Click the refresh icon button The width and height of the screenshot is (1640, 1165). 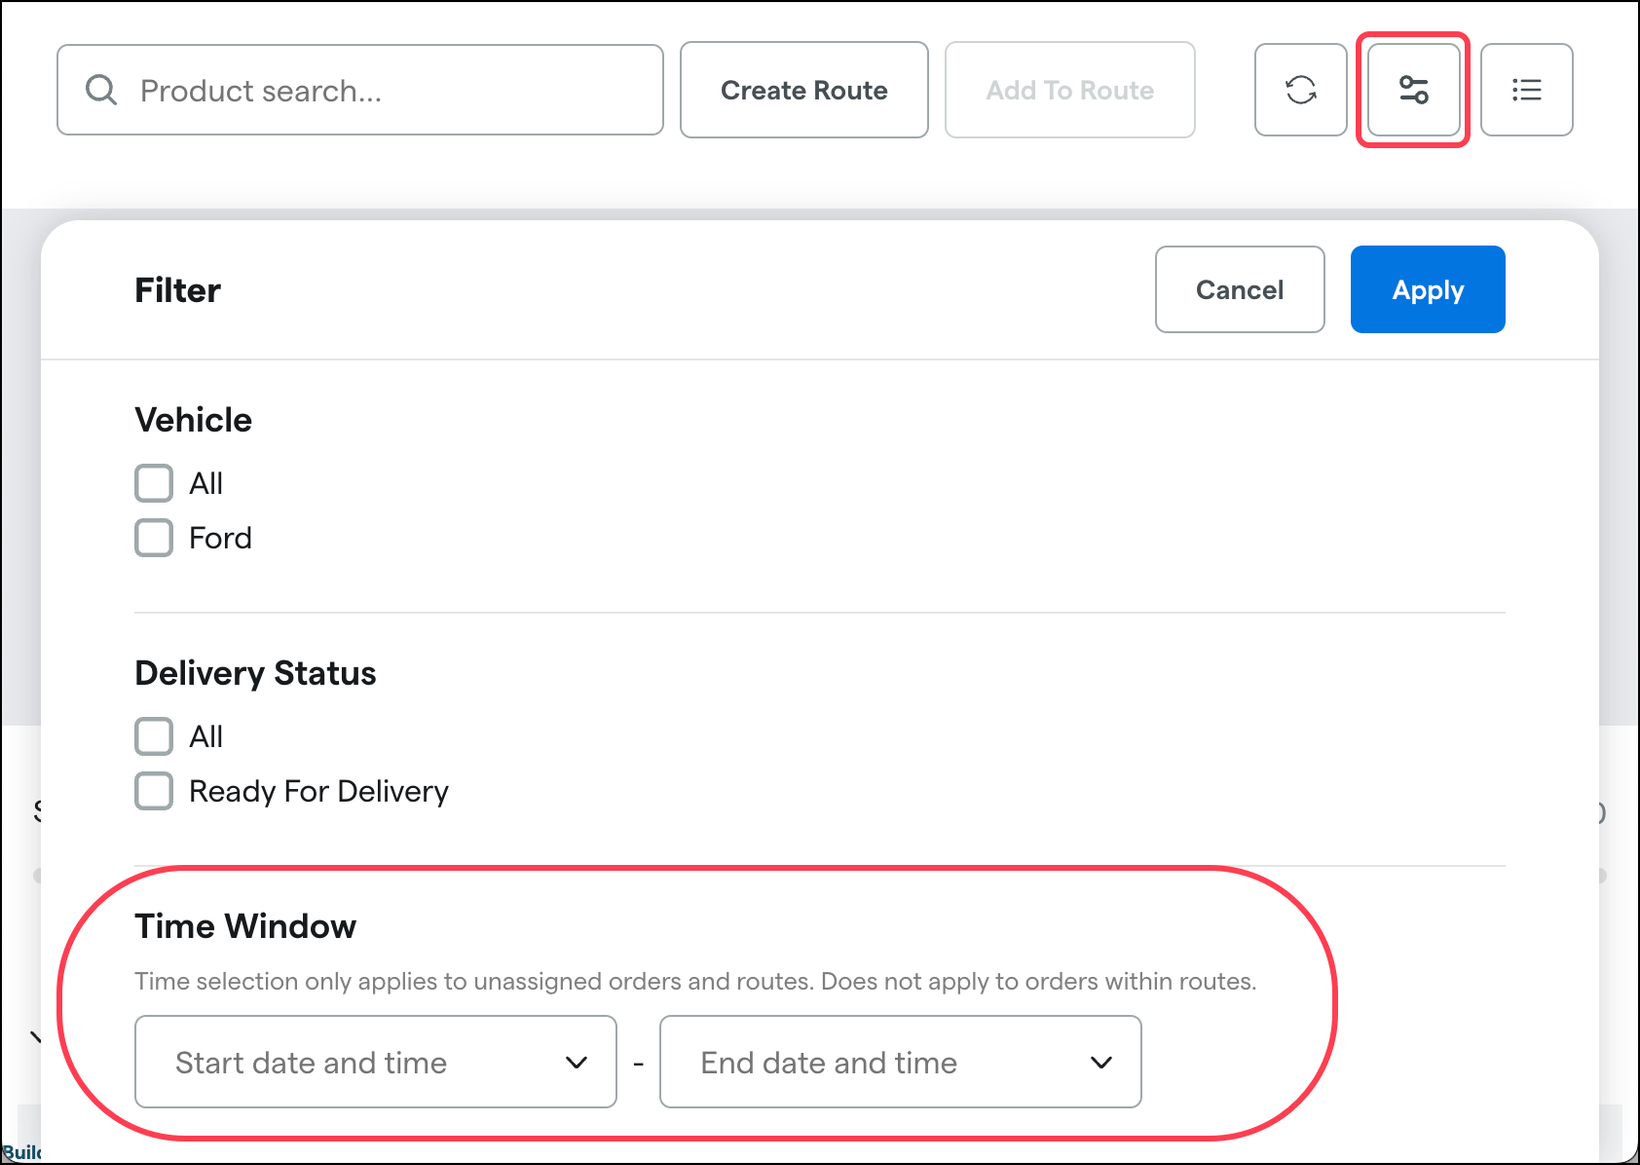(1300, 90)
